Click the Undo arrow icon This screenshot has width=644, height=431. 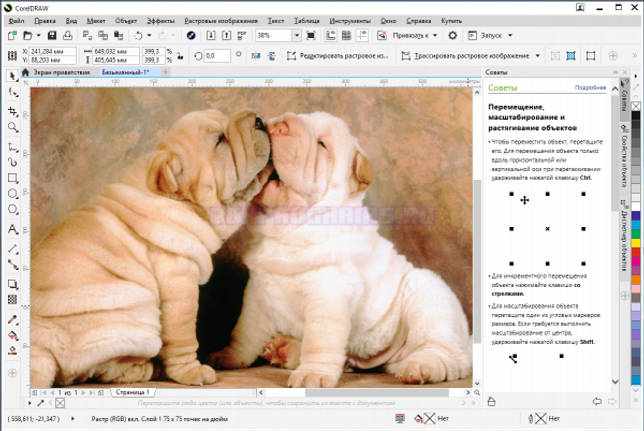138,35
